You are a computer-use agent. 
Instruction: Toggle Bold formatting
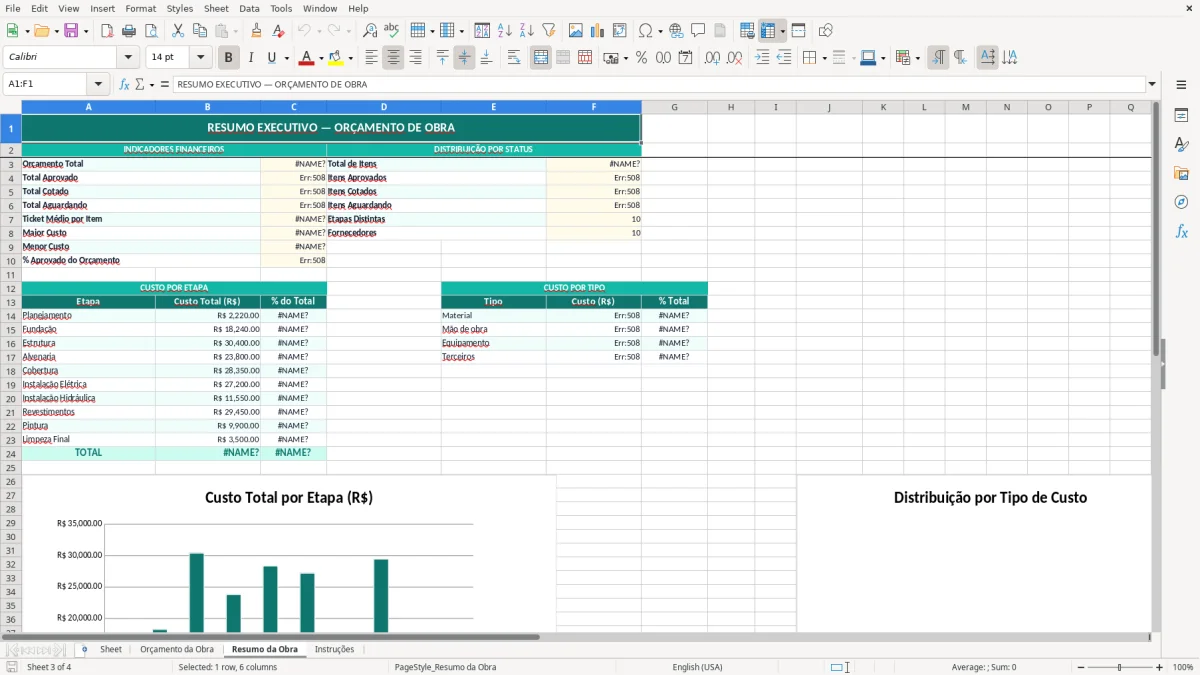(x=228, y=58)
